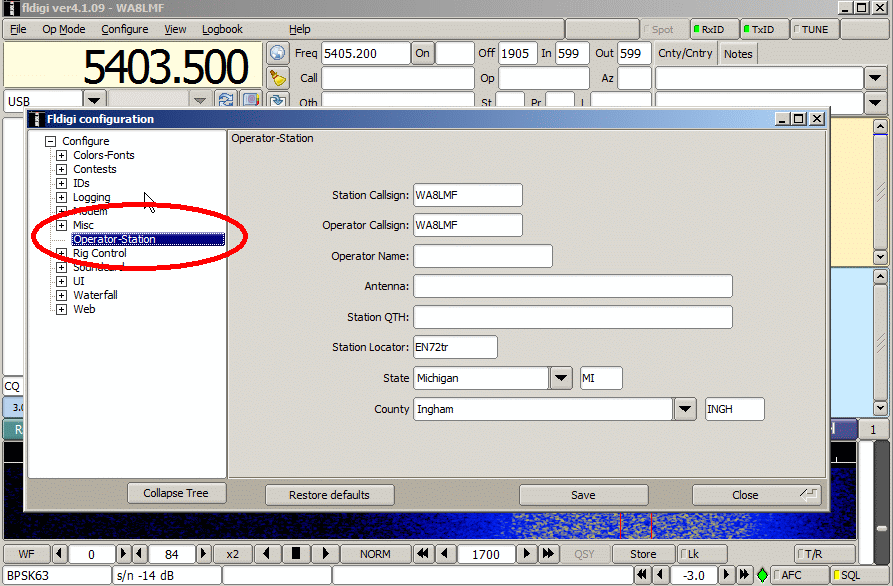Click right arrow beside the 84 value
This screenshot has height=586, width=893.
203,554
